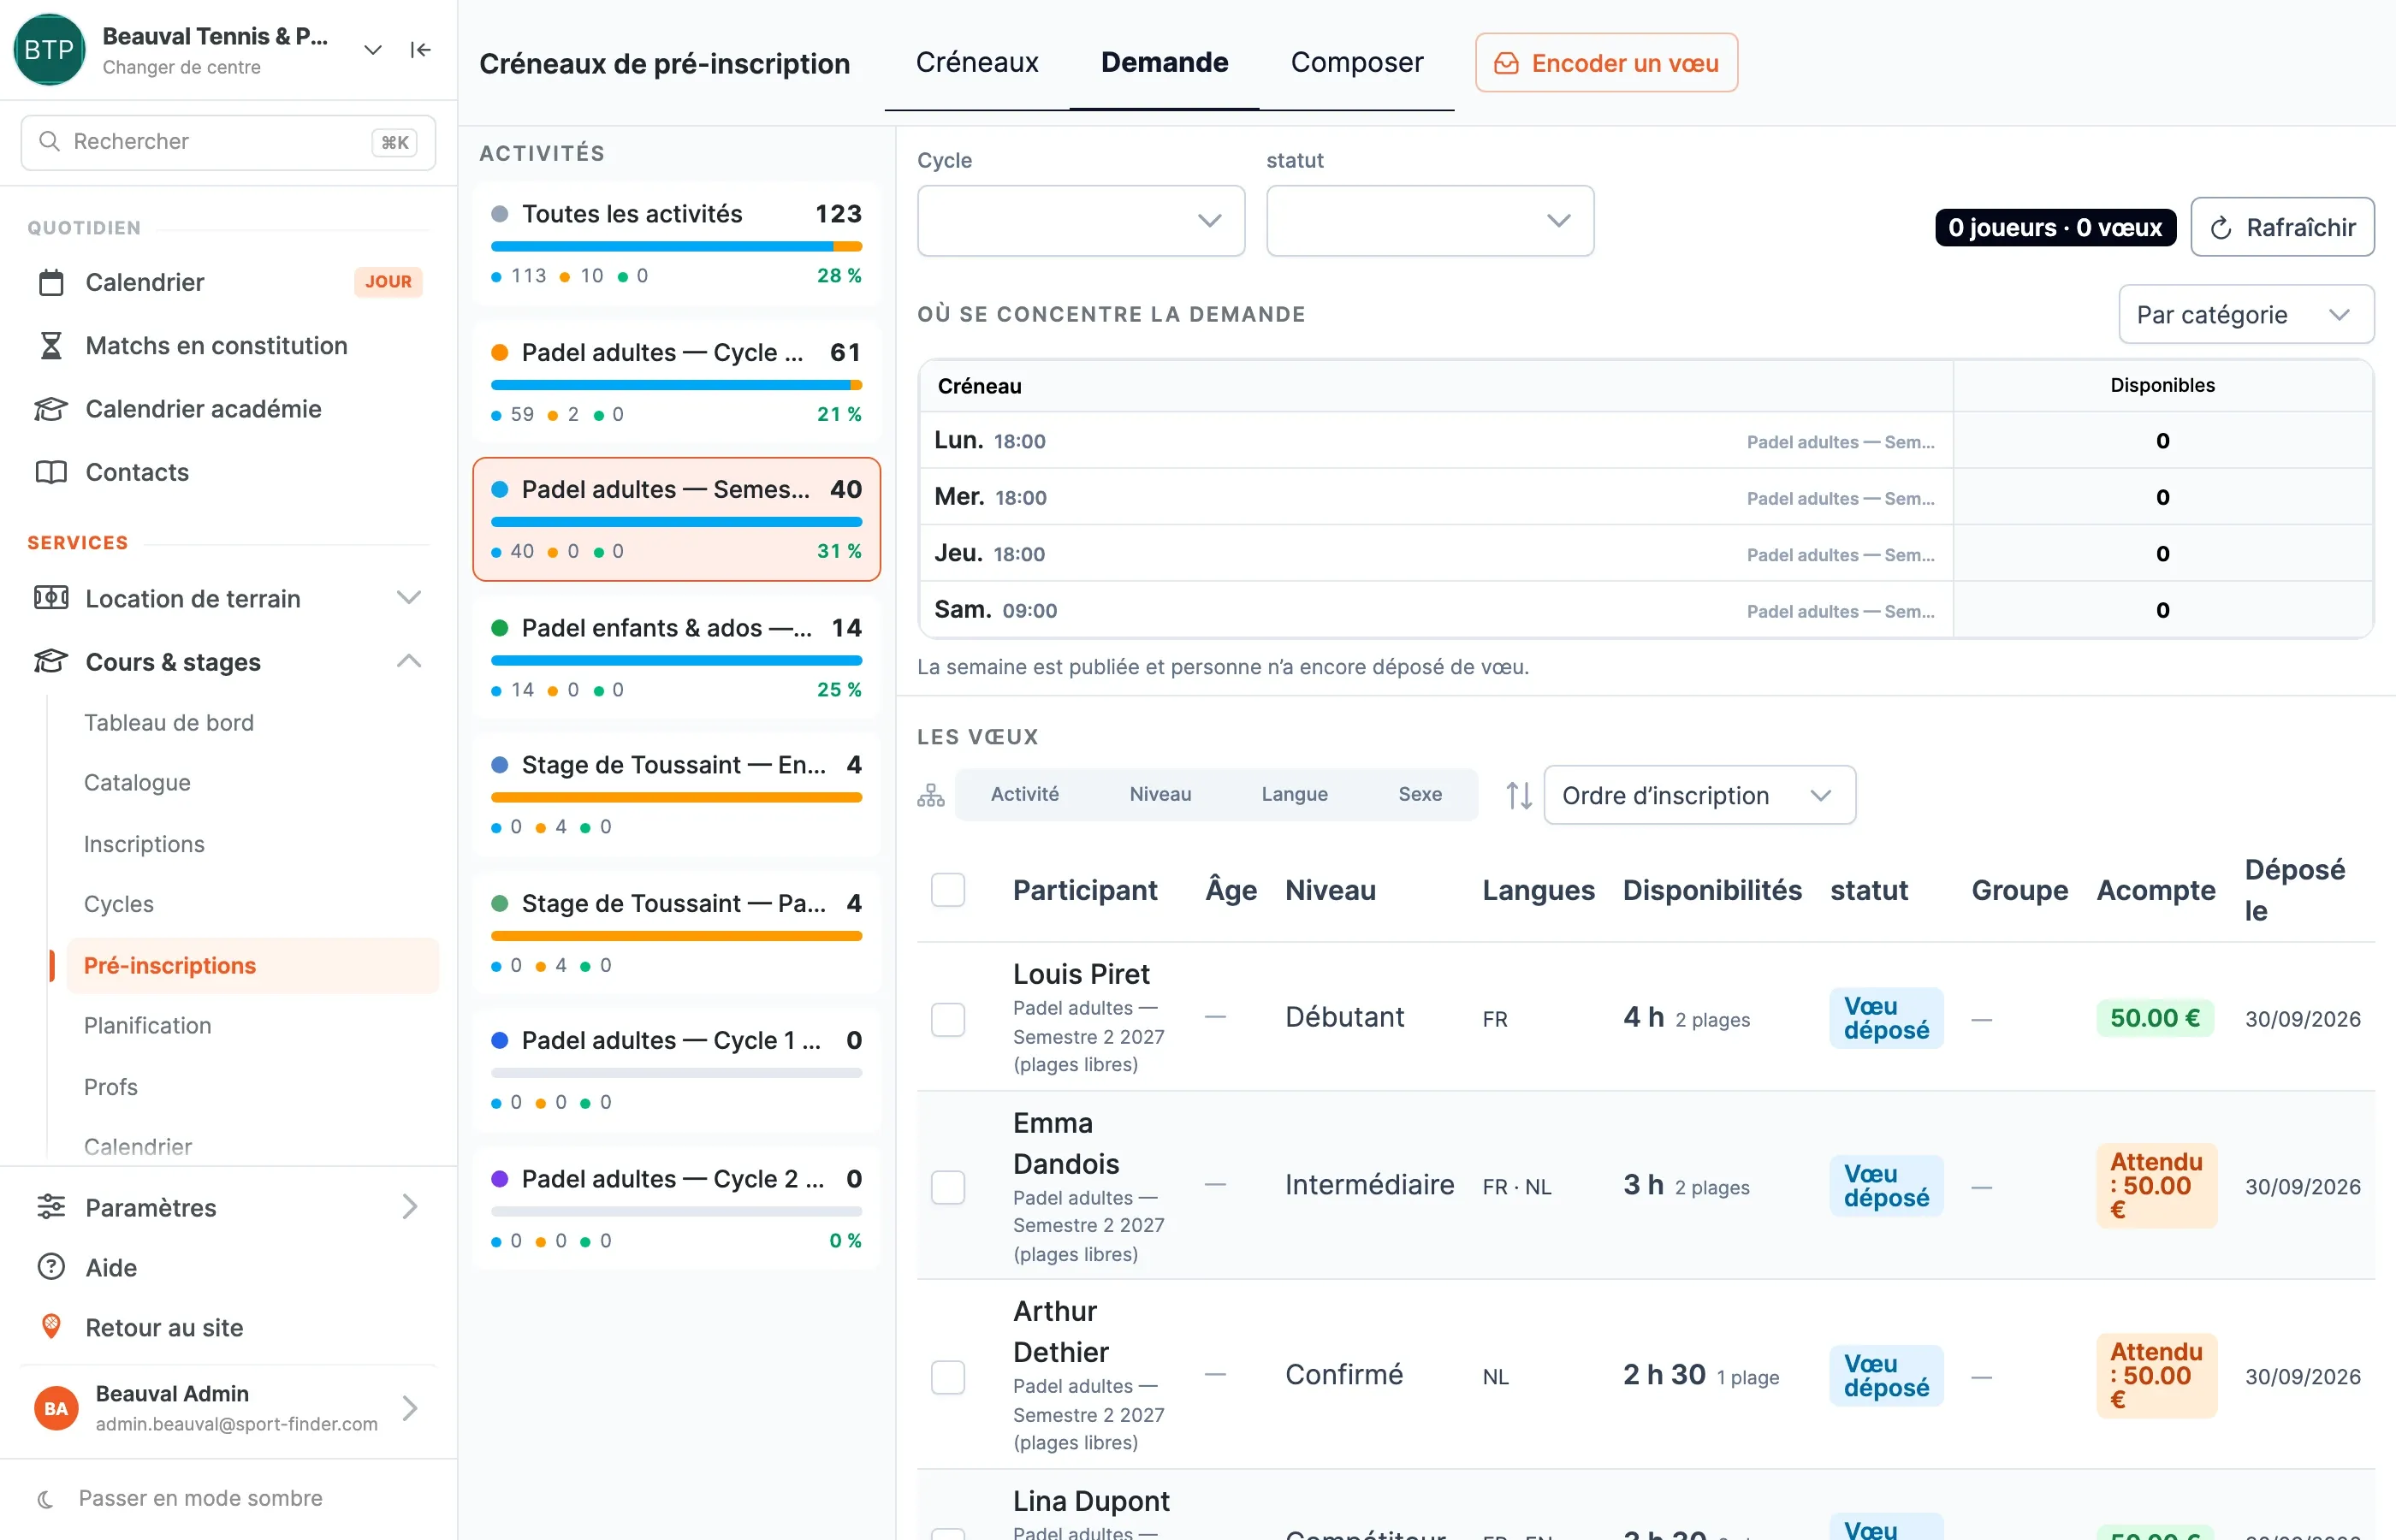The image size is (2396, 1540).
Task: Open Pré-inscriptions in the sidebar
Action: 252,966
